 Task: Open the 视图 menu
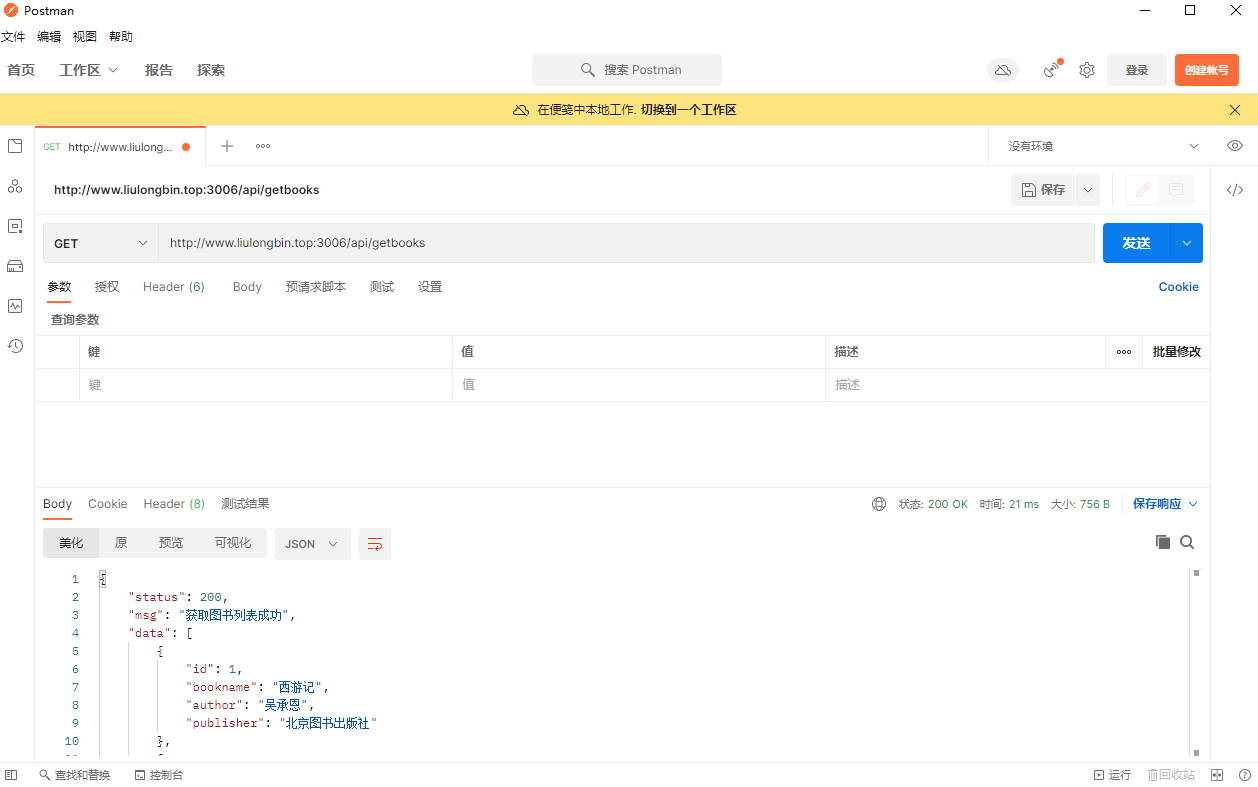85,37
